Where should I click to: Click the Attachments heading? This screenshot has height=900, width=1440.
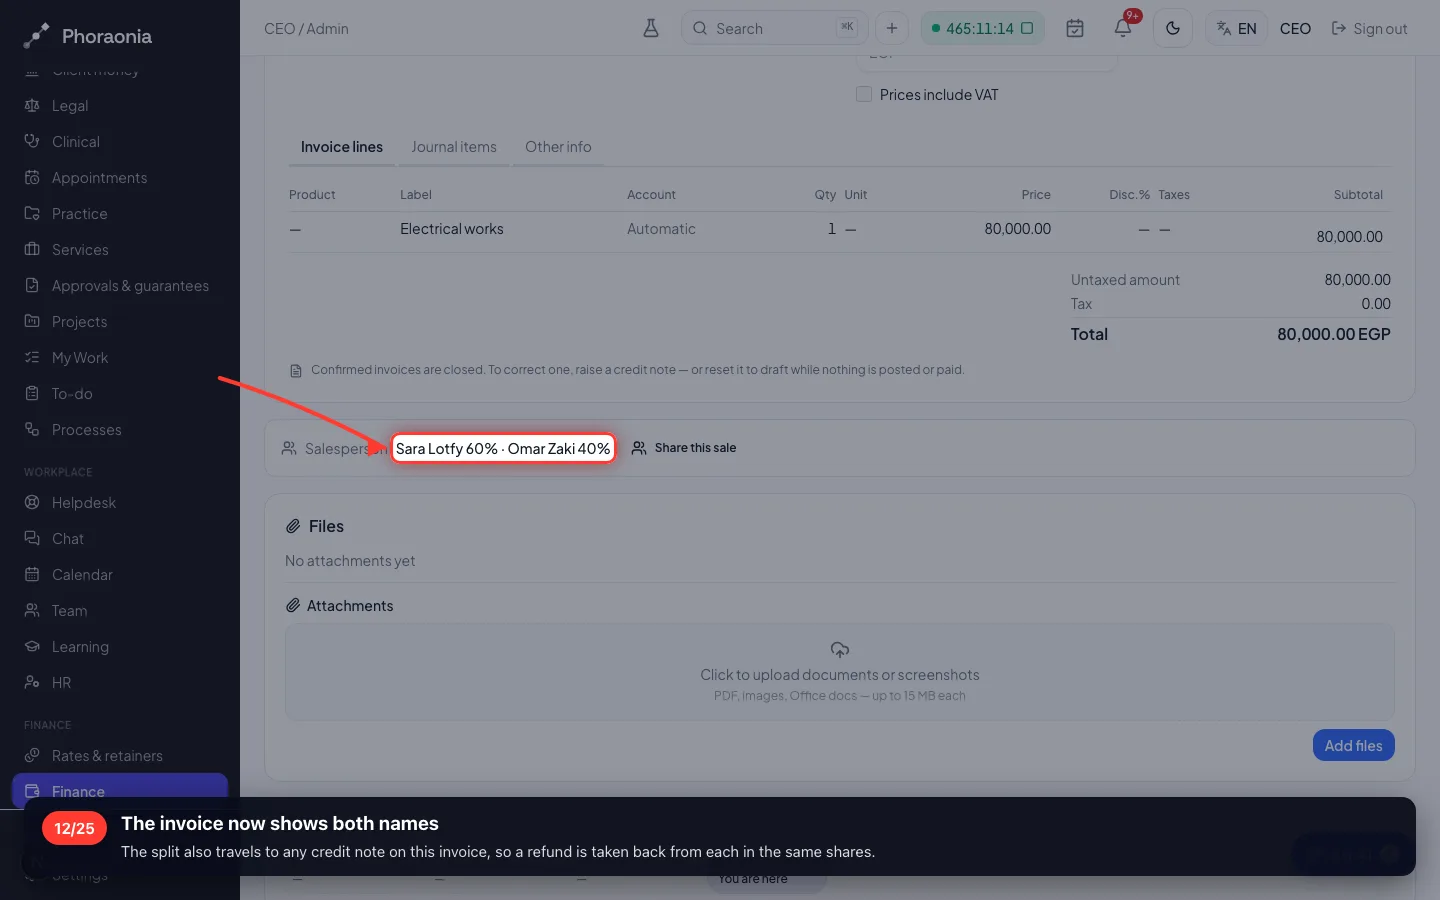tap(350, 606)
